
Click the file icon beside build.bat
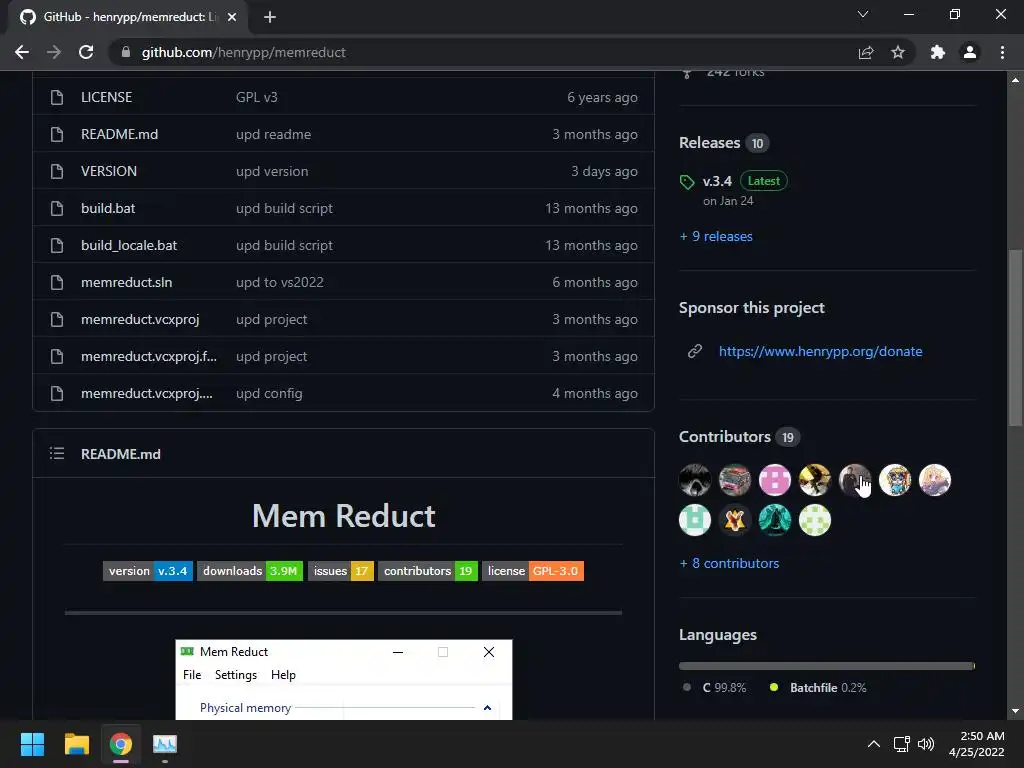[x=57, y=208]
